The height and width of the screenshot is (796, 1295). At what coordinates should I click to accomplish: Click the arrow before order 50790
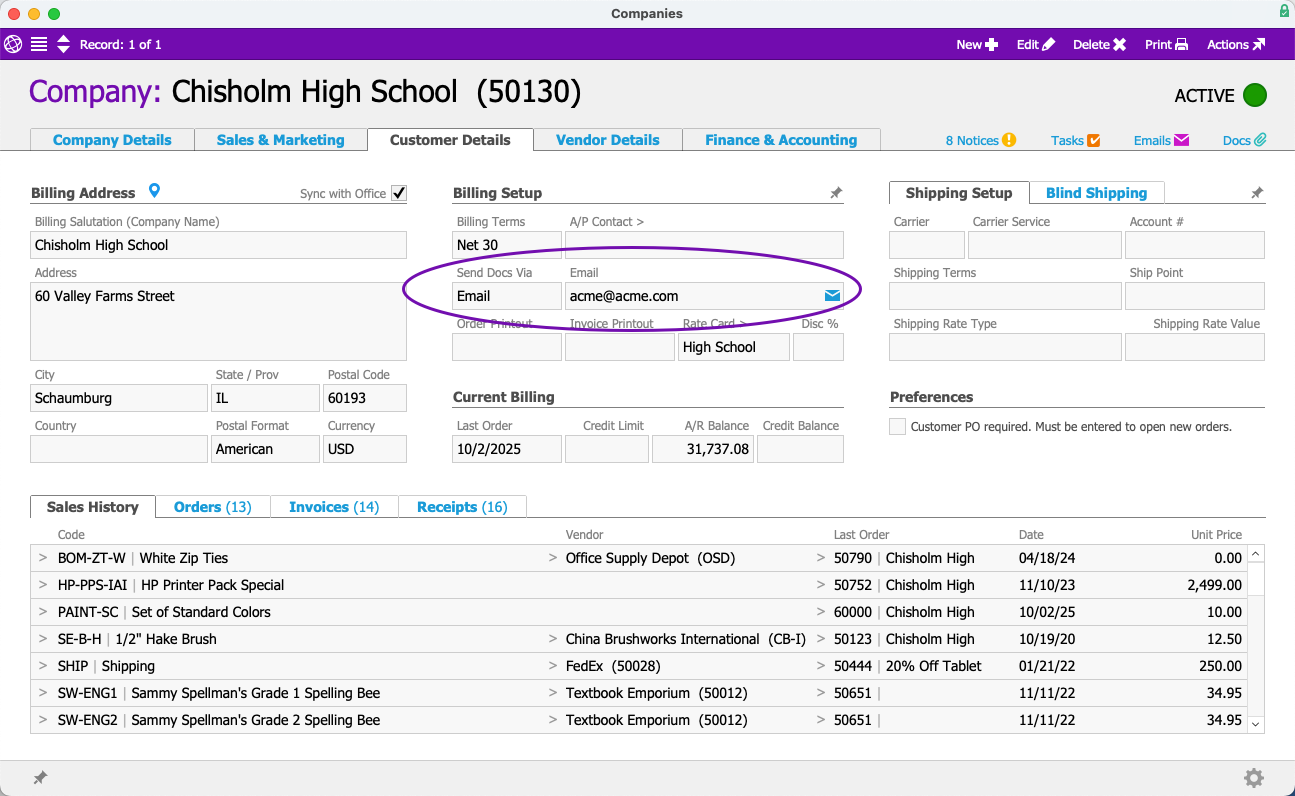[x=821, y=558]
